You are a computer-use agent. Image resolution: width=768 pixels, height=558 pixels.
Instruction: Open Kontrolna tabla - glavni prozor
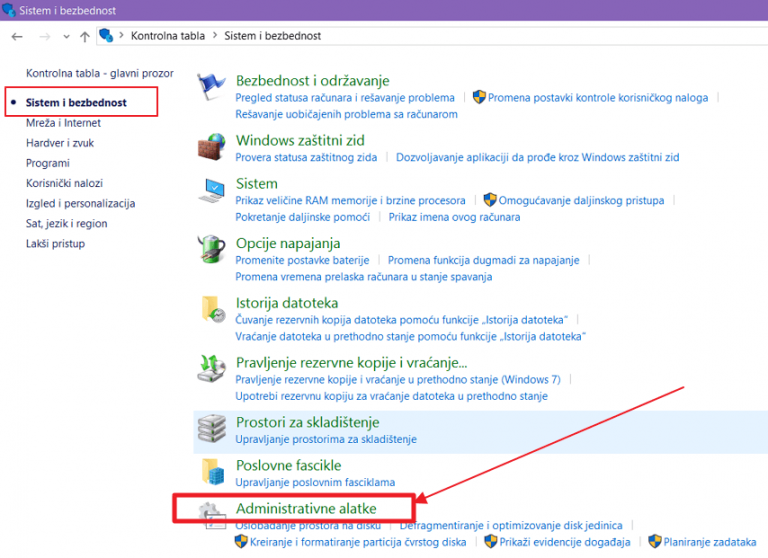click(x=100, y=73)
